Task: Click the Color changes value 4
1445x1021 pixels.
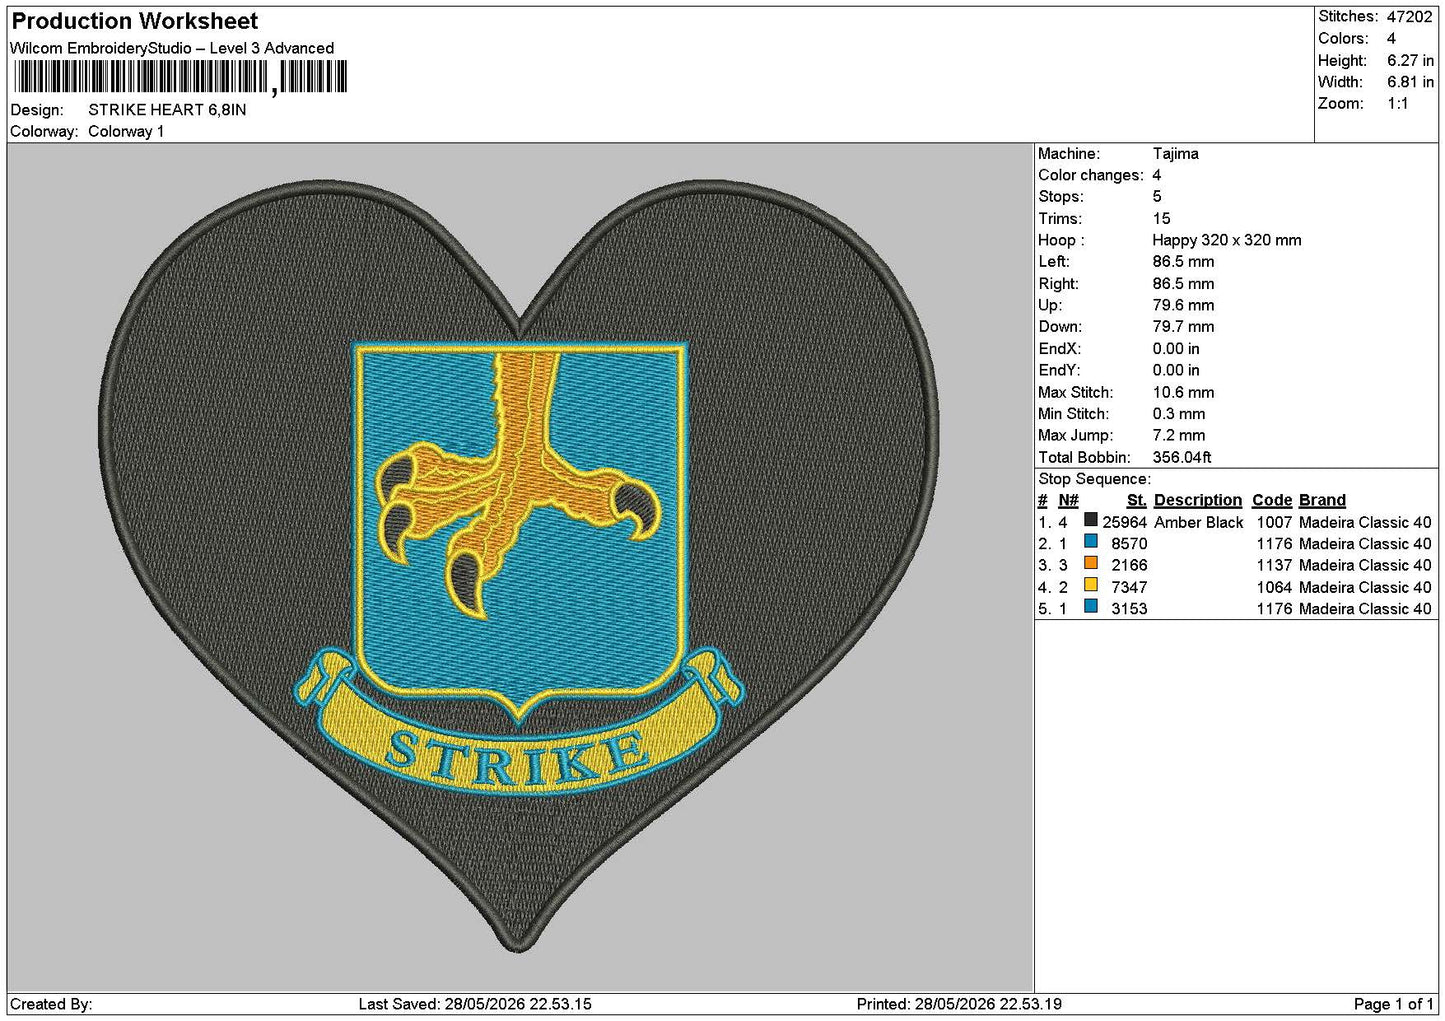Action: 1157,176
